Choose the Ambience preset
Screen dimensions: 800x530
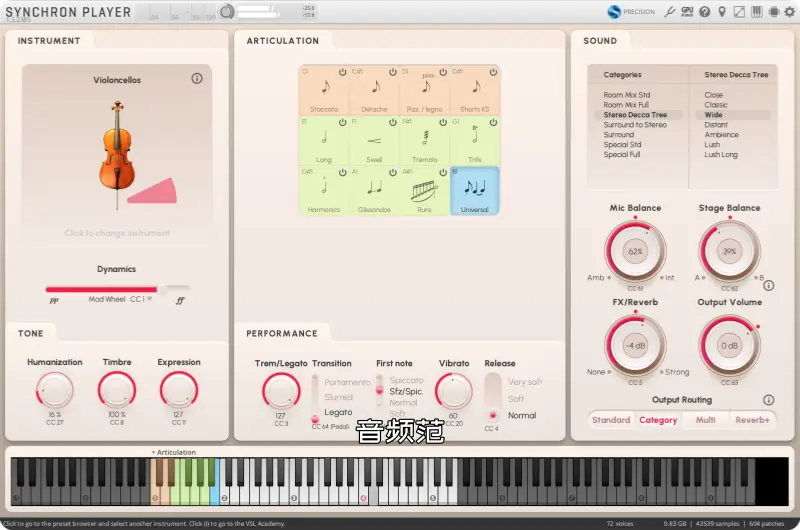[721, 135]
